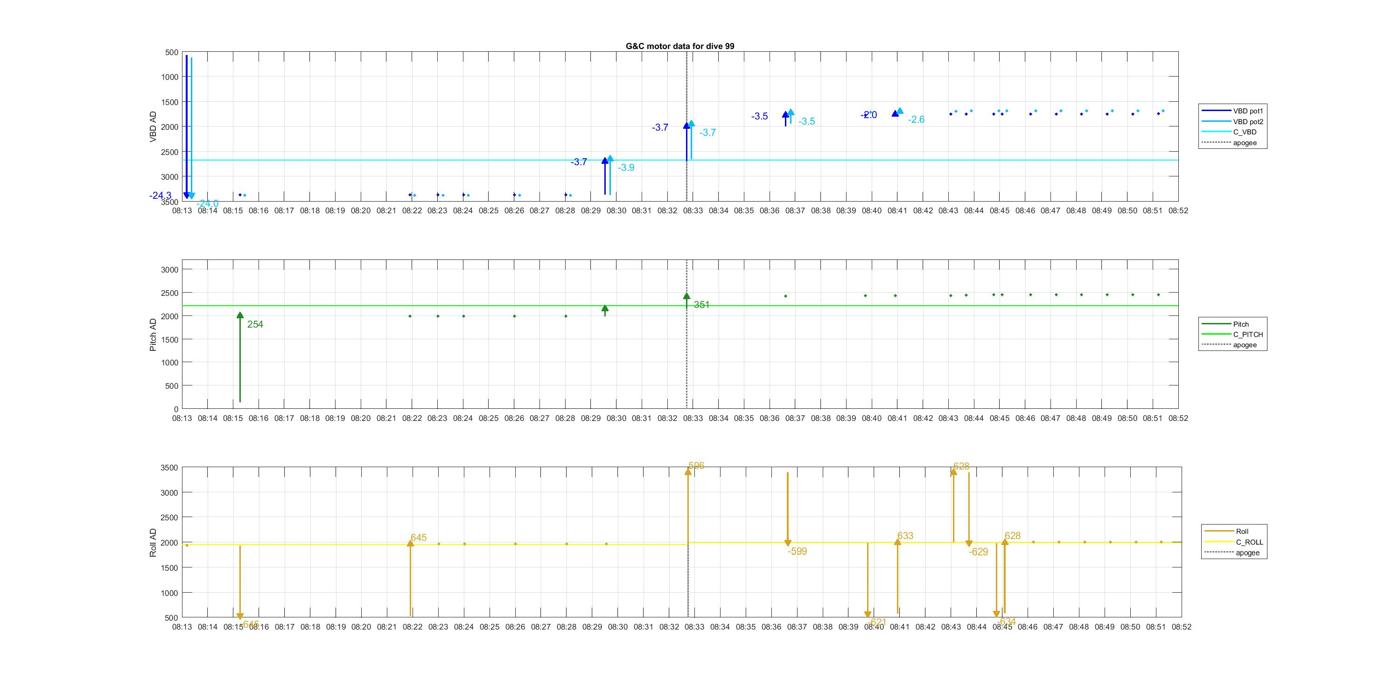Image resolution: width=1400 pixels, height=693 pixels.
Task: Click the '08:13' tick on Roll plot axis
Action: coord(182,627)
